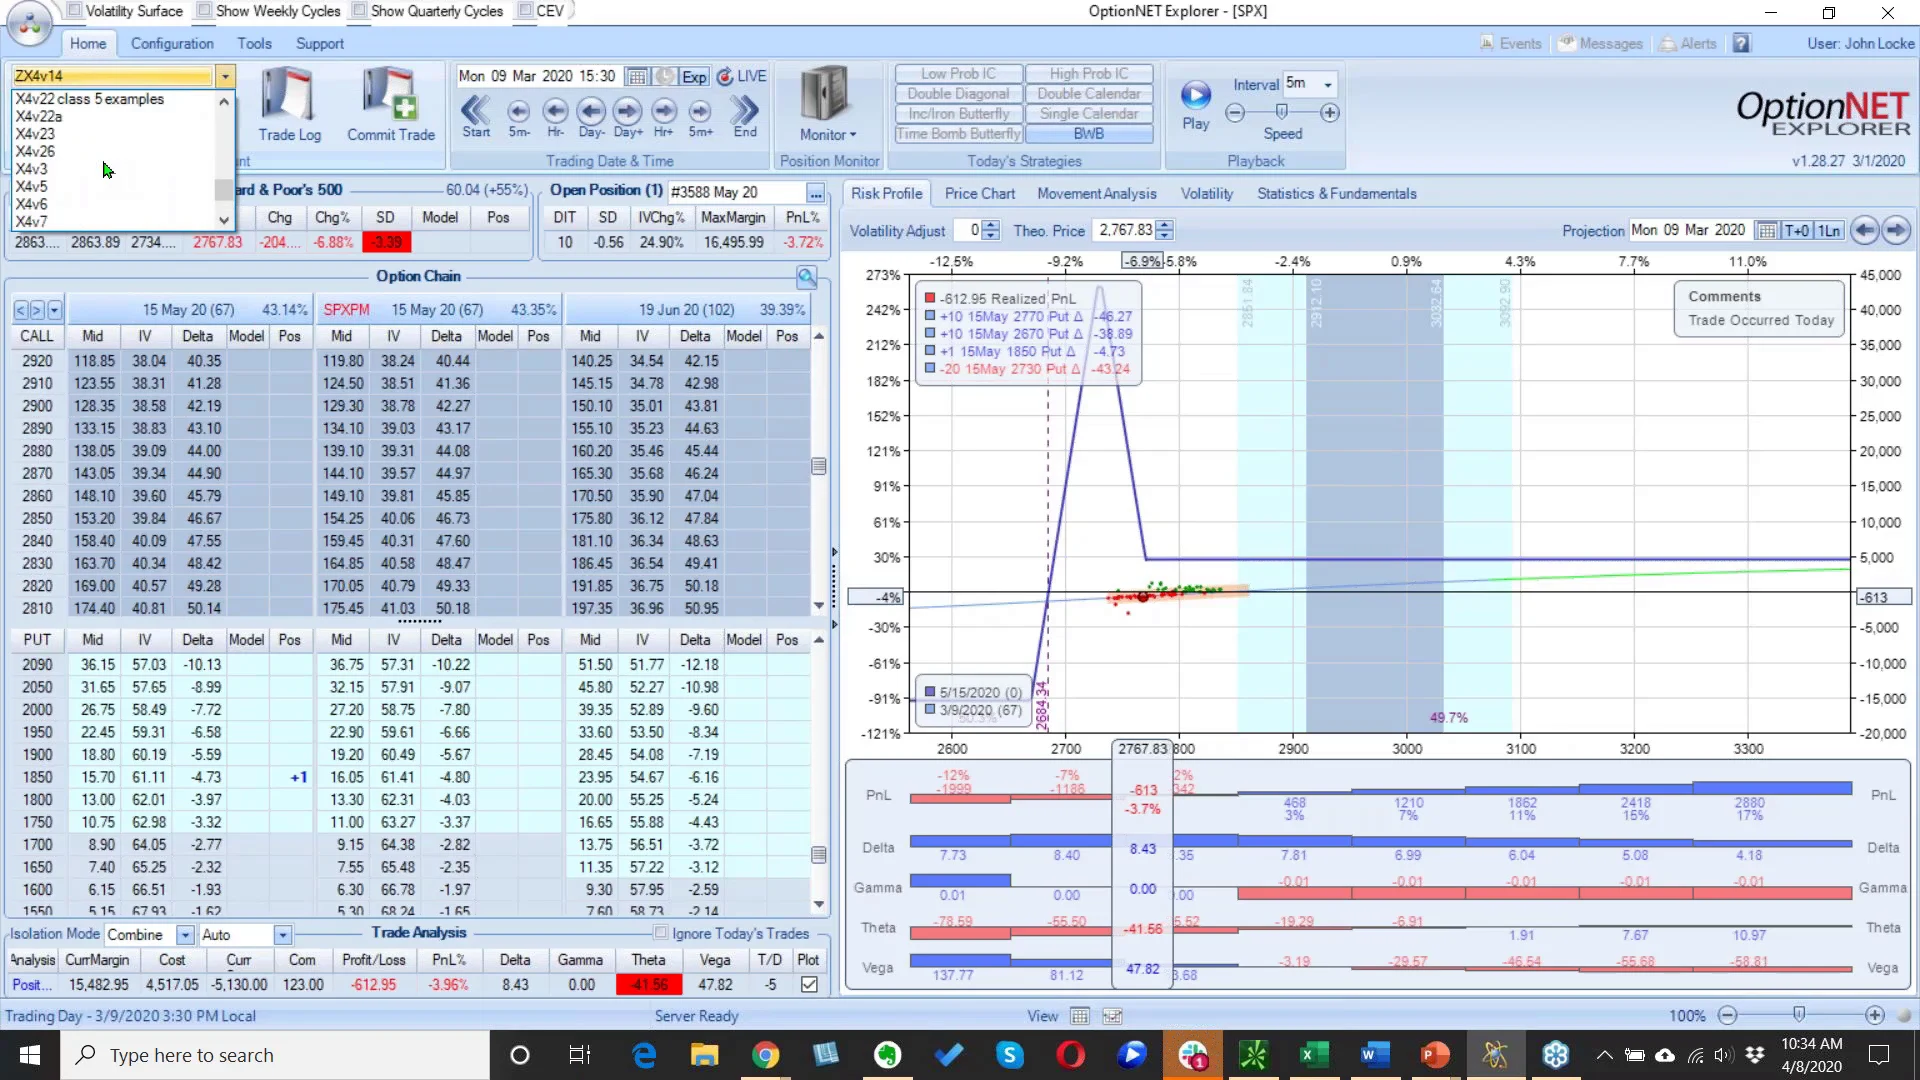Toggle the 1Ln projection button

1829,231
